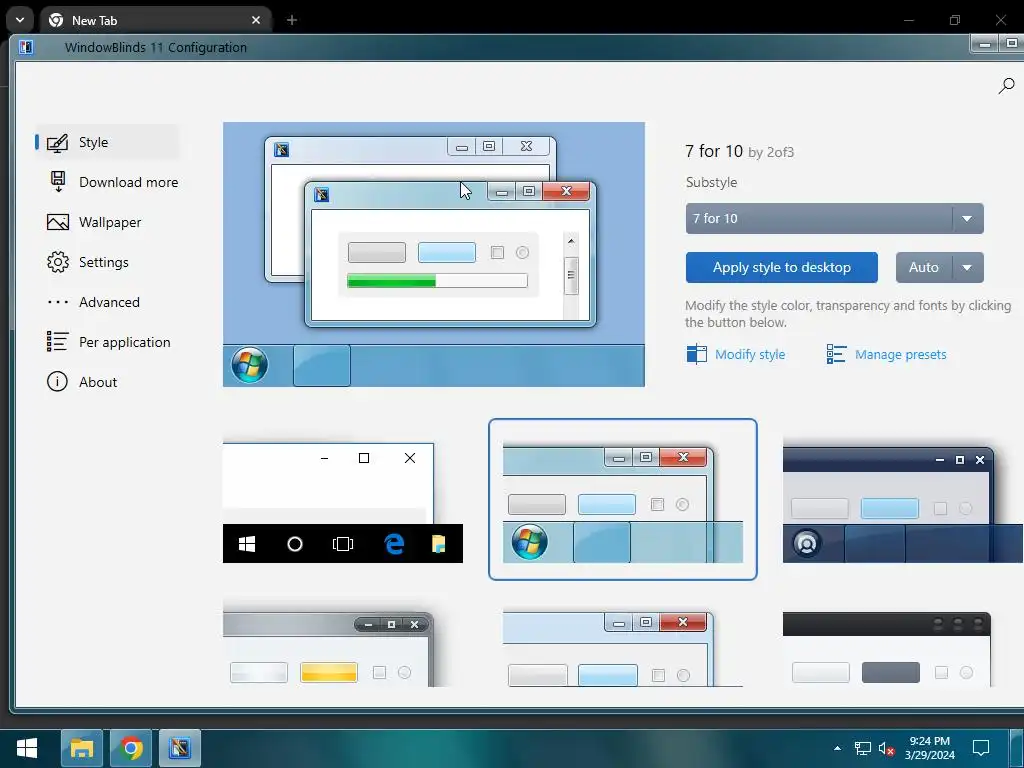Click the Wallpaper picture icon
Image resolution: width=1024 pixels, height=768 pixels.
(57, 222)
